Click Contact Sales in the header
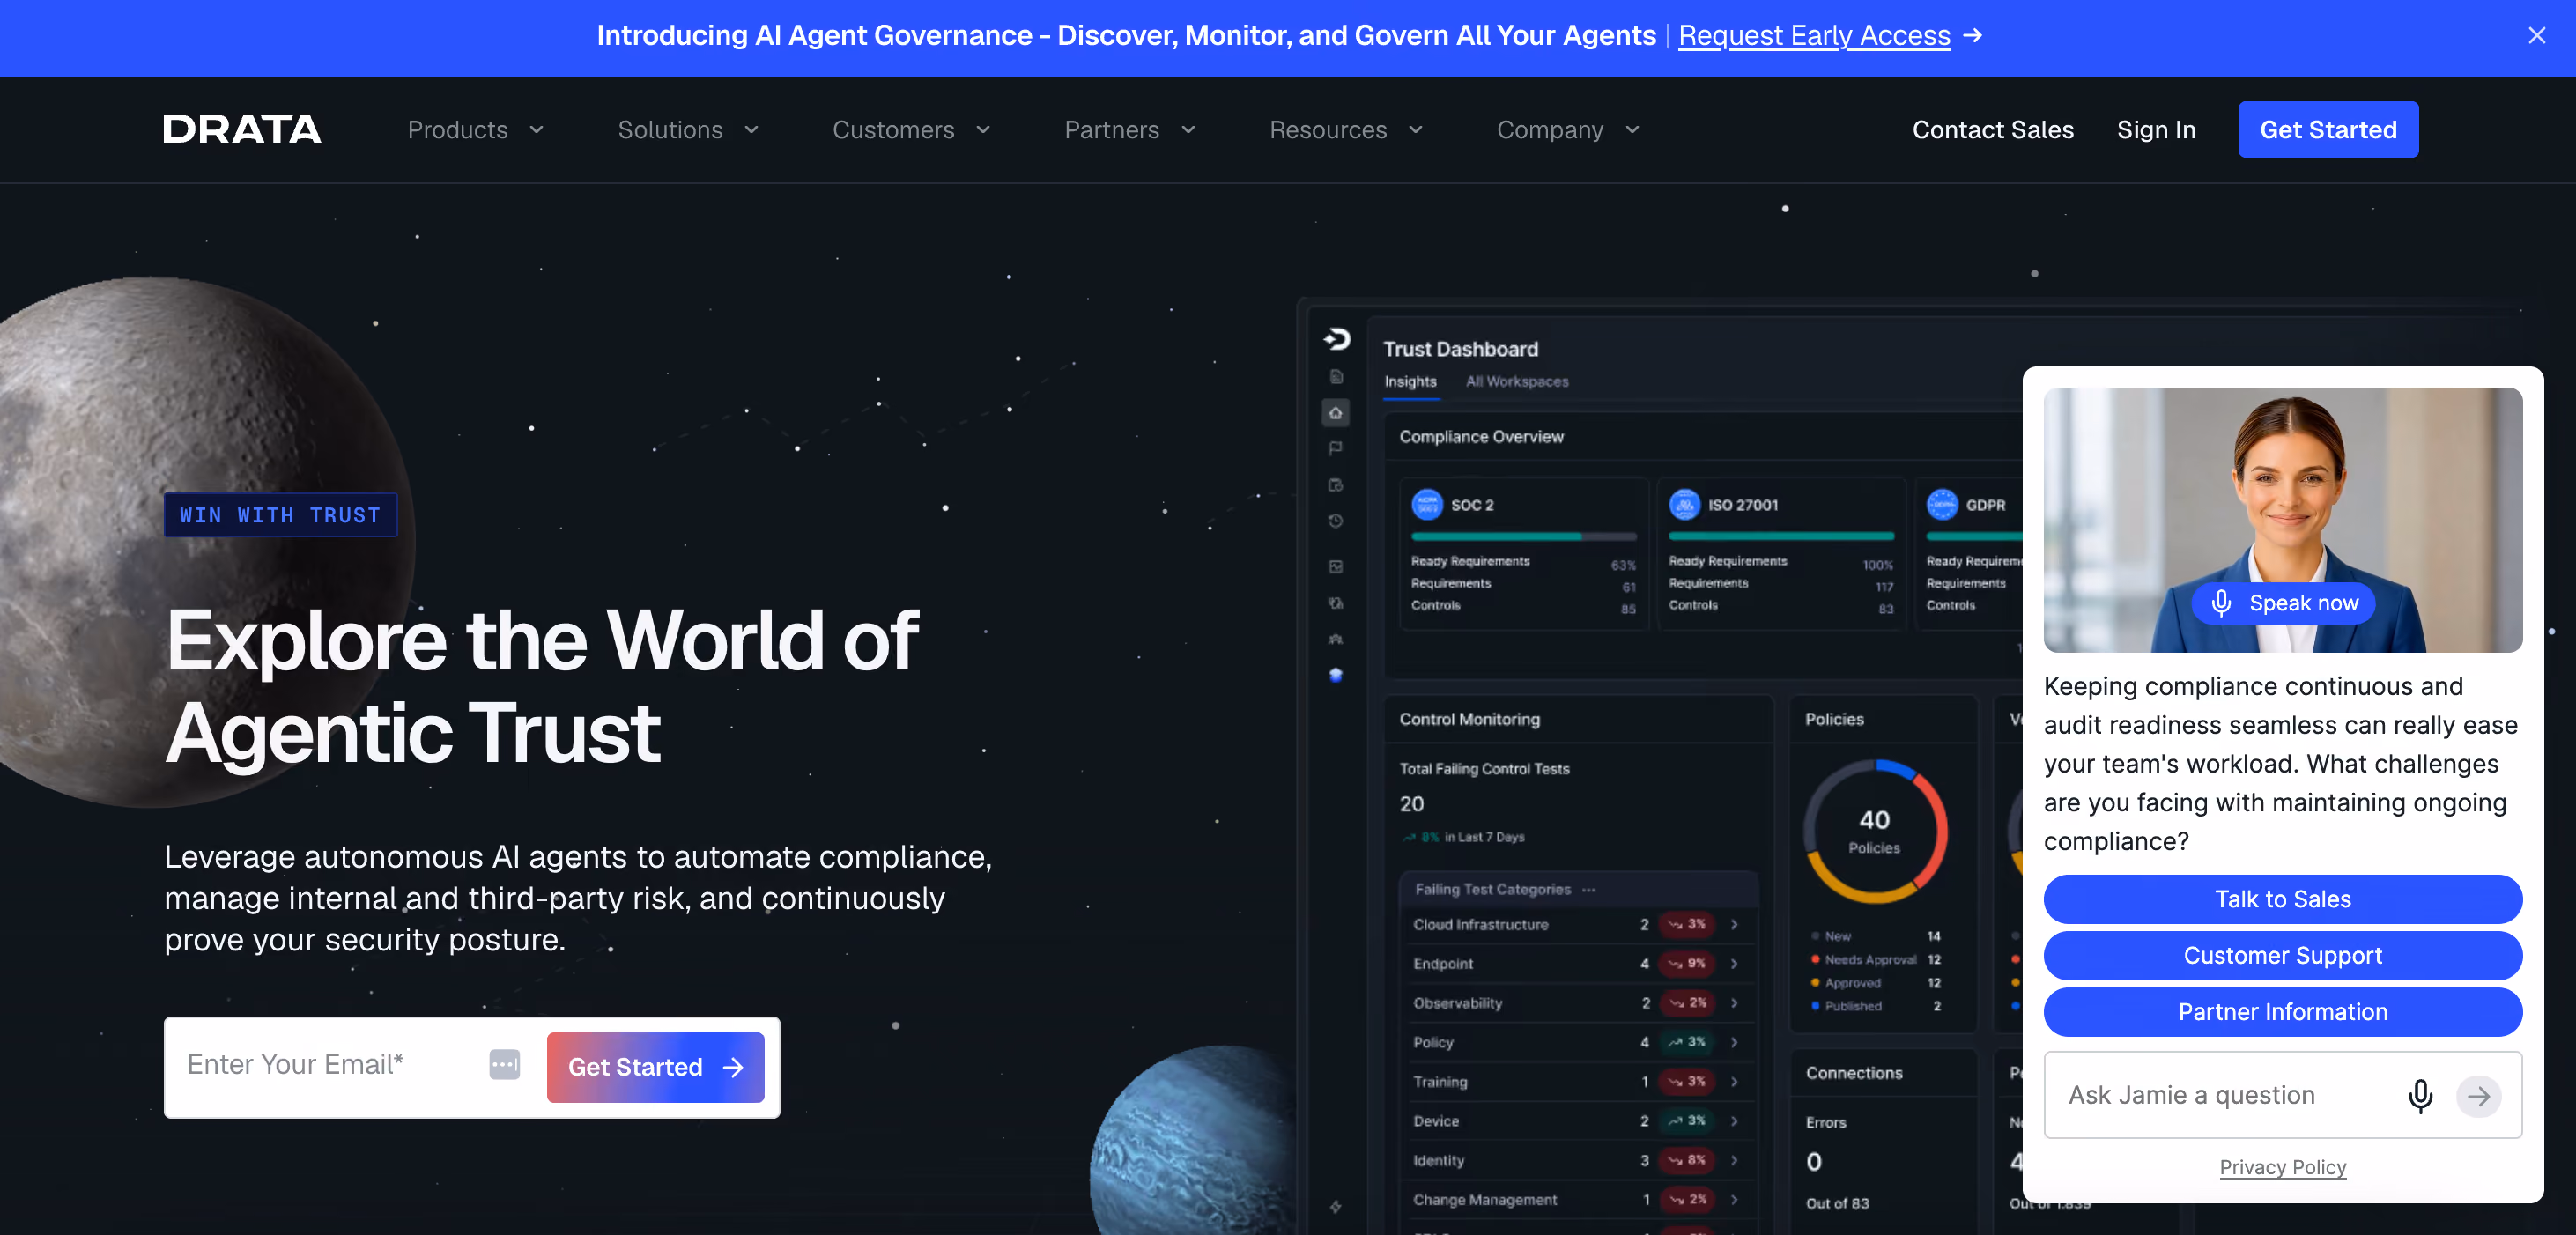Image resolution: width=2576 pixels, height=1235 pixels. (1993, 130)
